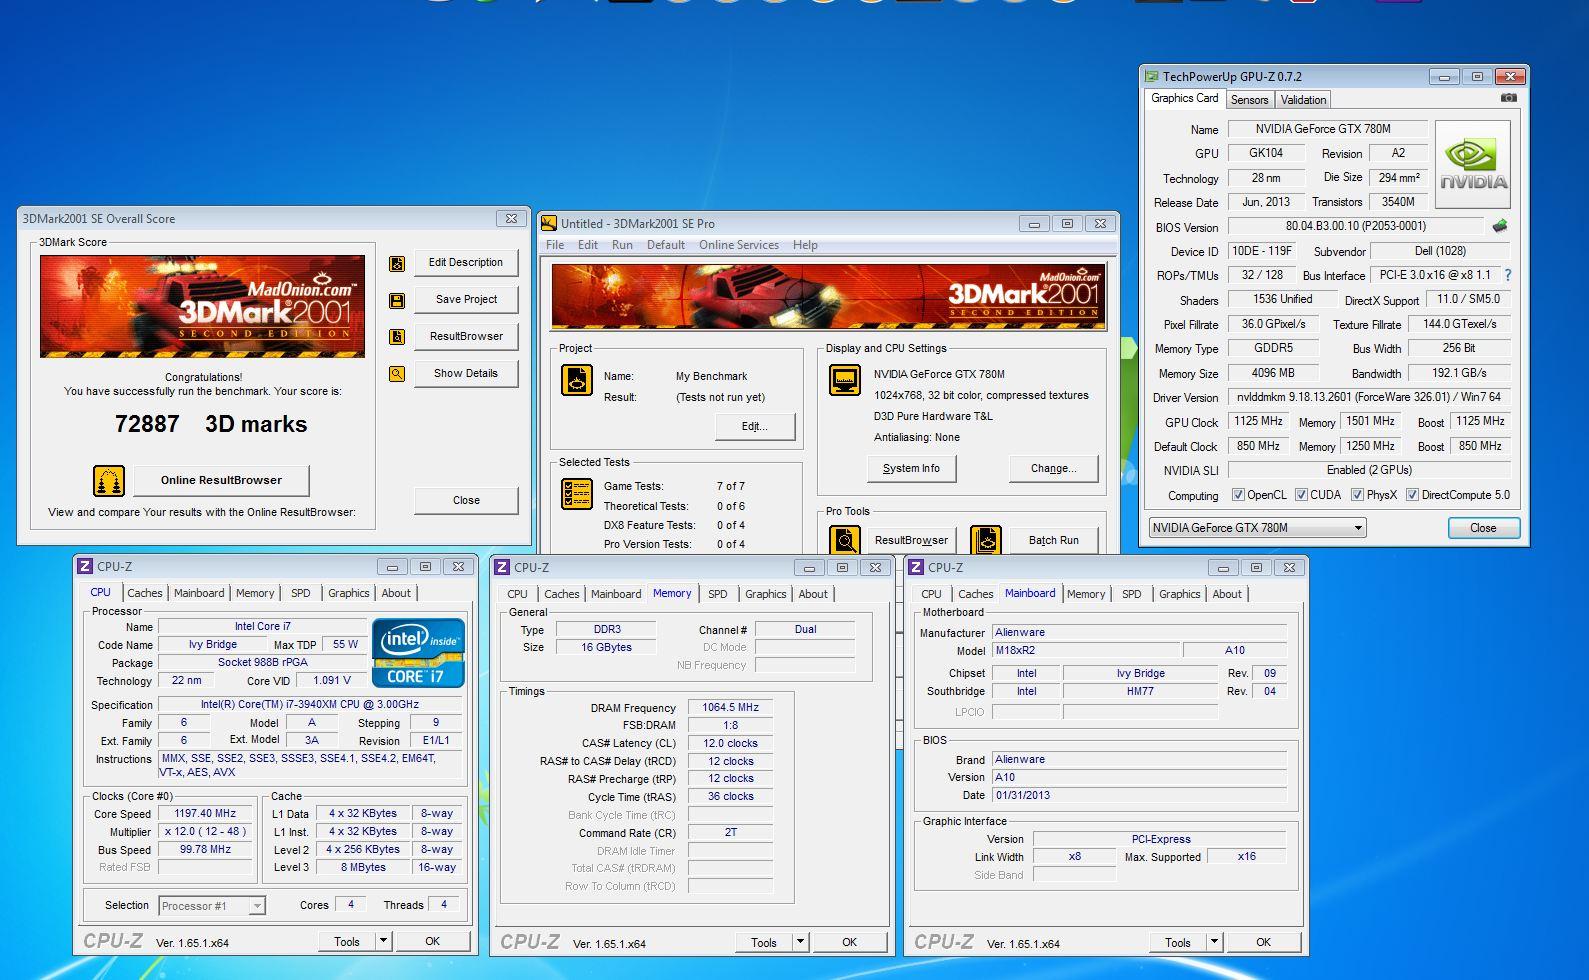Click BIOS Version field in GPU-Z
Image resolution: width=1589 pixels, height=980 pixels.
(1355, 226)
